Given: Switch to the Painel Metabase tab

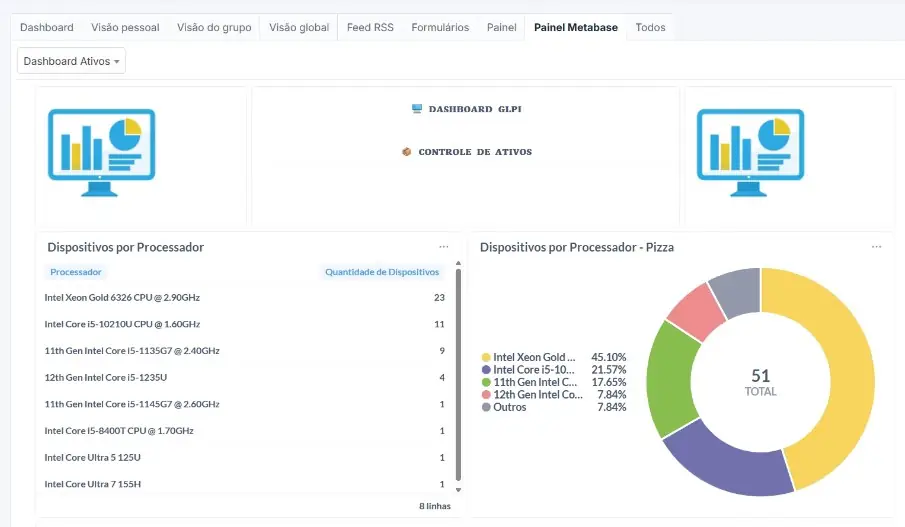Looking at the screenshot, I should click(575, 27).
